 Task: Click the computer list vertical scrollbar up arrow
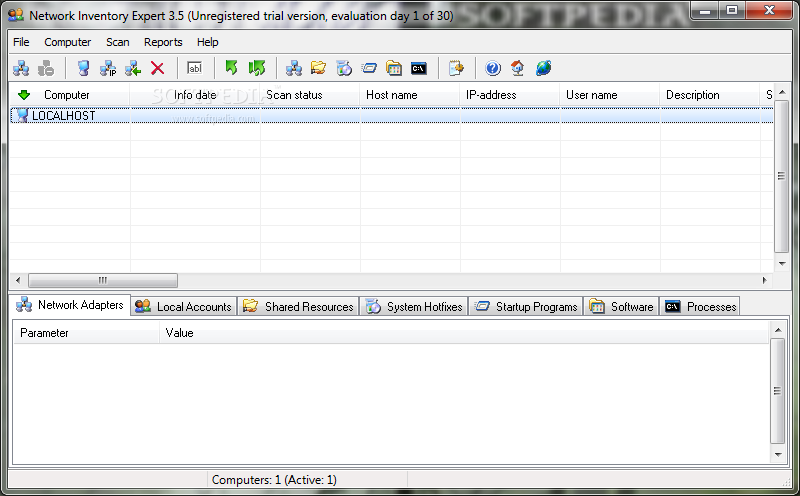(782, 92)
